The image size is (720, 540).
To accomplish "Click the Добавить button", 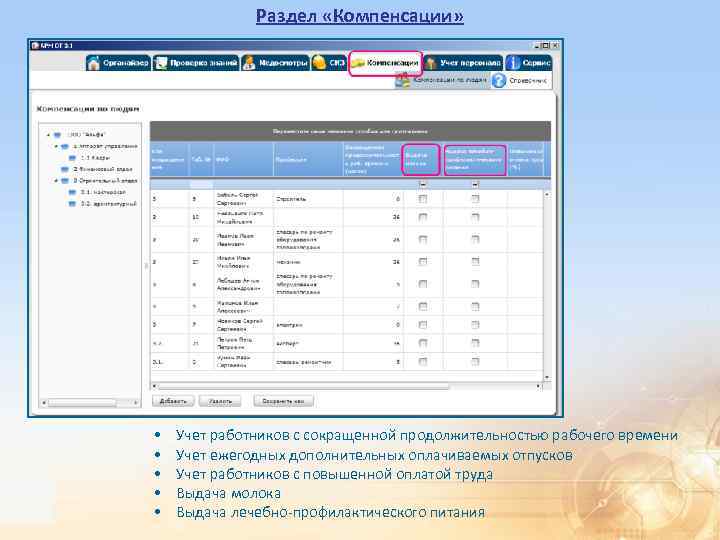I will click(x=173, y=401).
